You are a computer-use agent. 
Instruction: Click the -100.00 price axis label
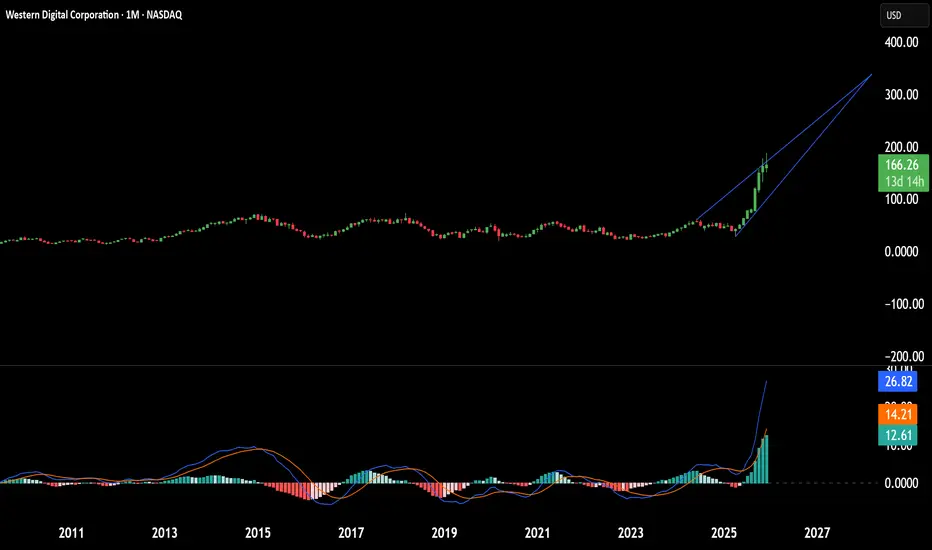click(x=904, y=304)
